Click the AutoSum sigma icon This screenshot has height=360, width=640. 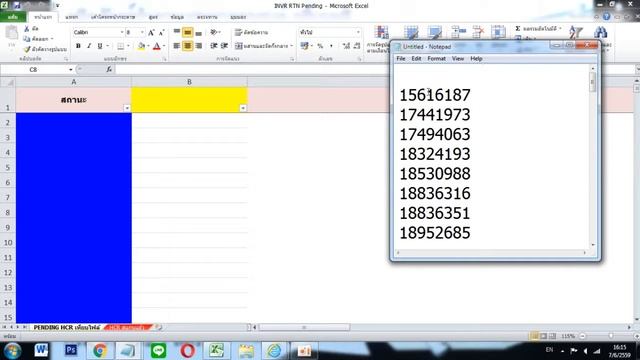(x=518, y=29)
